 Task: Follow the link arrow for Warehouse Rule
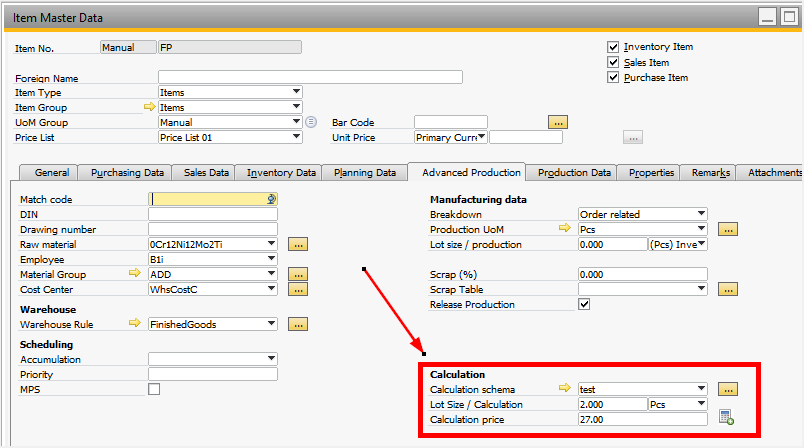click(136, 324)
